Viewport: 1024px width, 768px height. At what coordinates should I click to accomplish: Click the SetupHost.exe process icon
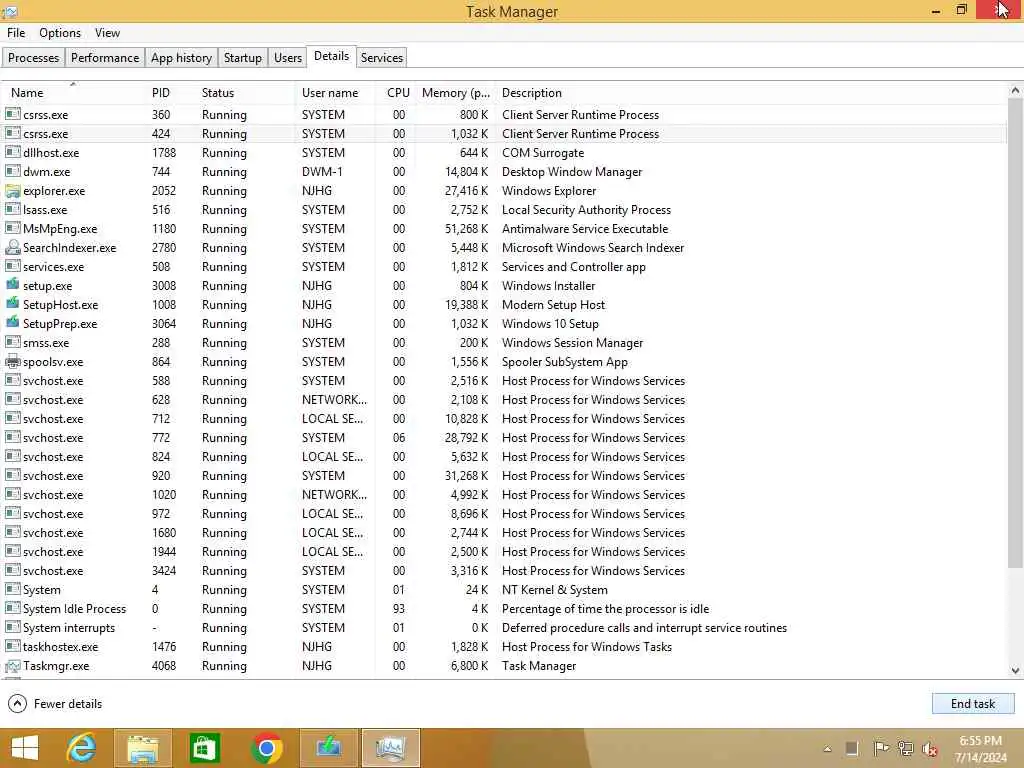click(x=12, y=304)
